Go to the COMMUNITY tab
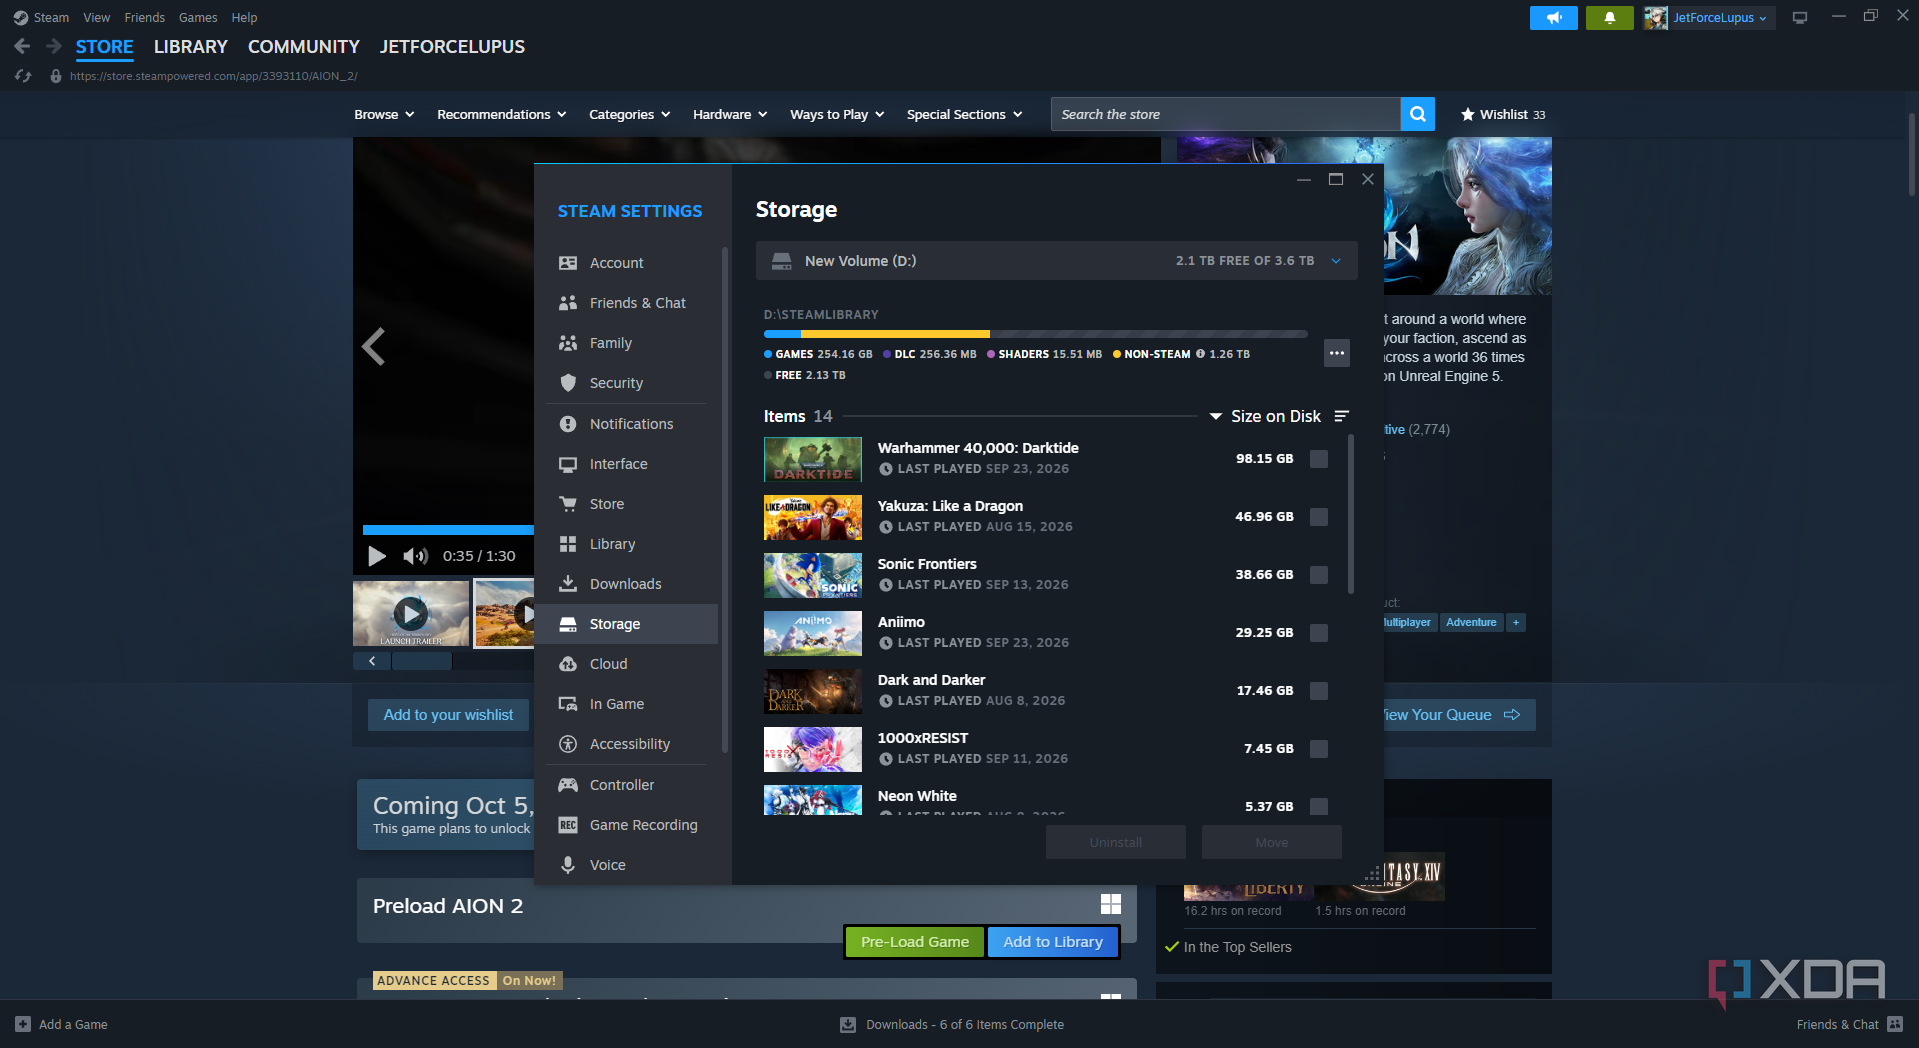Viewport: 1919px width, 1048px height. 304,47
